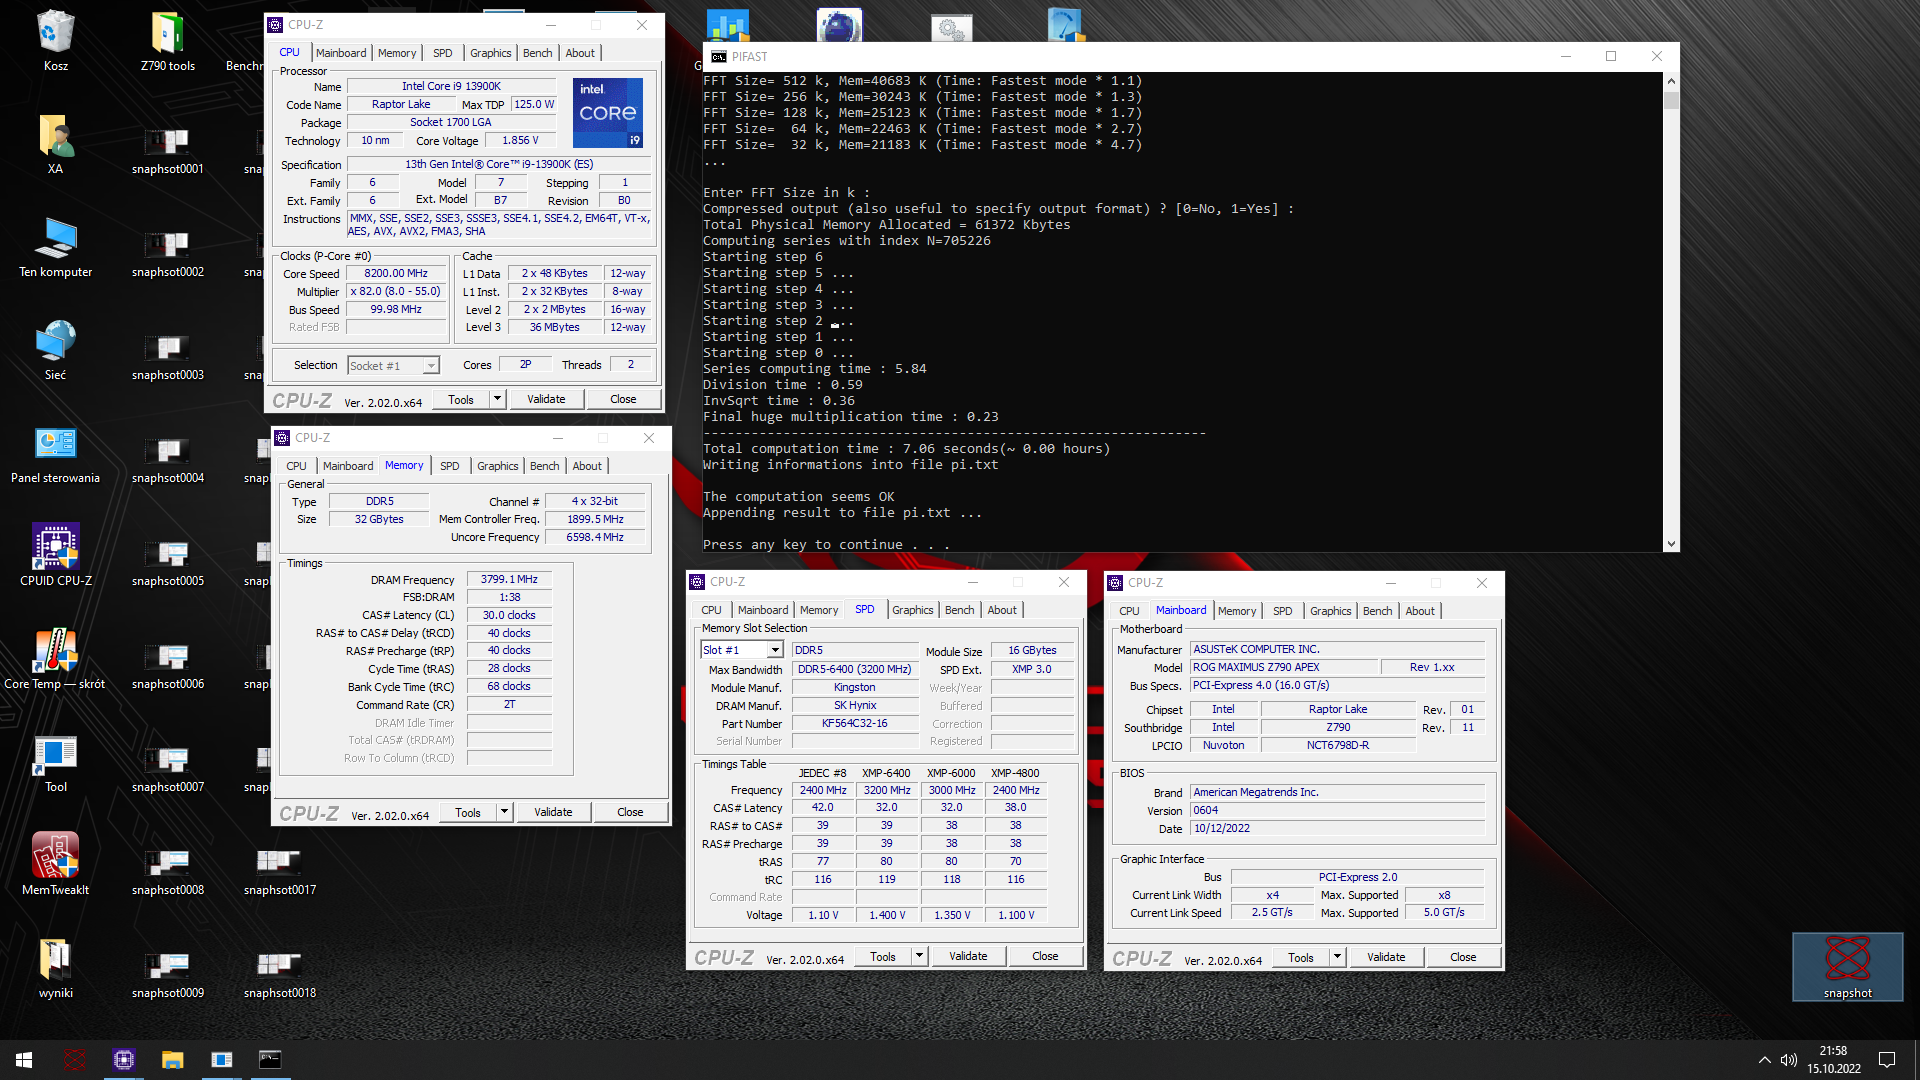Viewport: 1920px width, 1080px height.
Task: Click the Core Voltage 1.856 V value
Action: (x=520, y=140)
